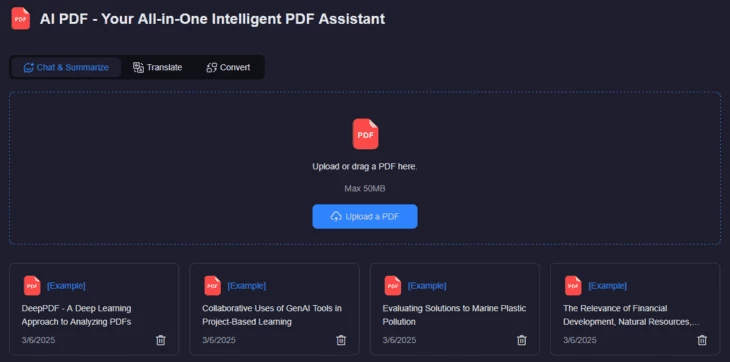Delete the Financial Development example via trash icon
This screenshot has width=730, height=362.
click(702, 340)
